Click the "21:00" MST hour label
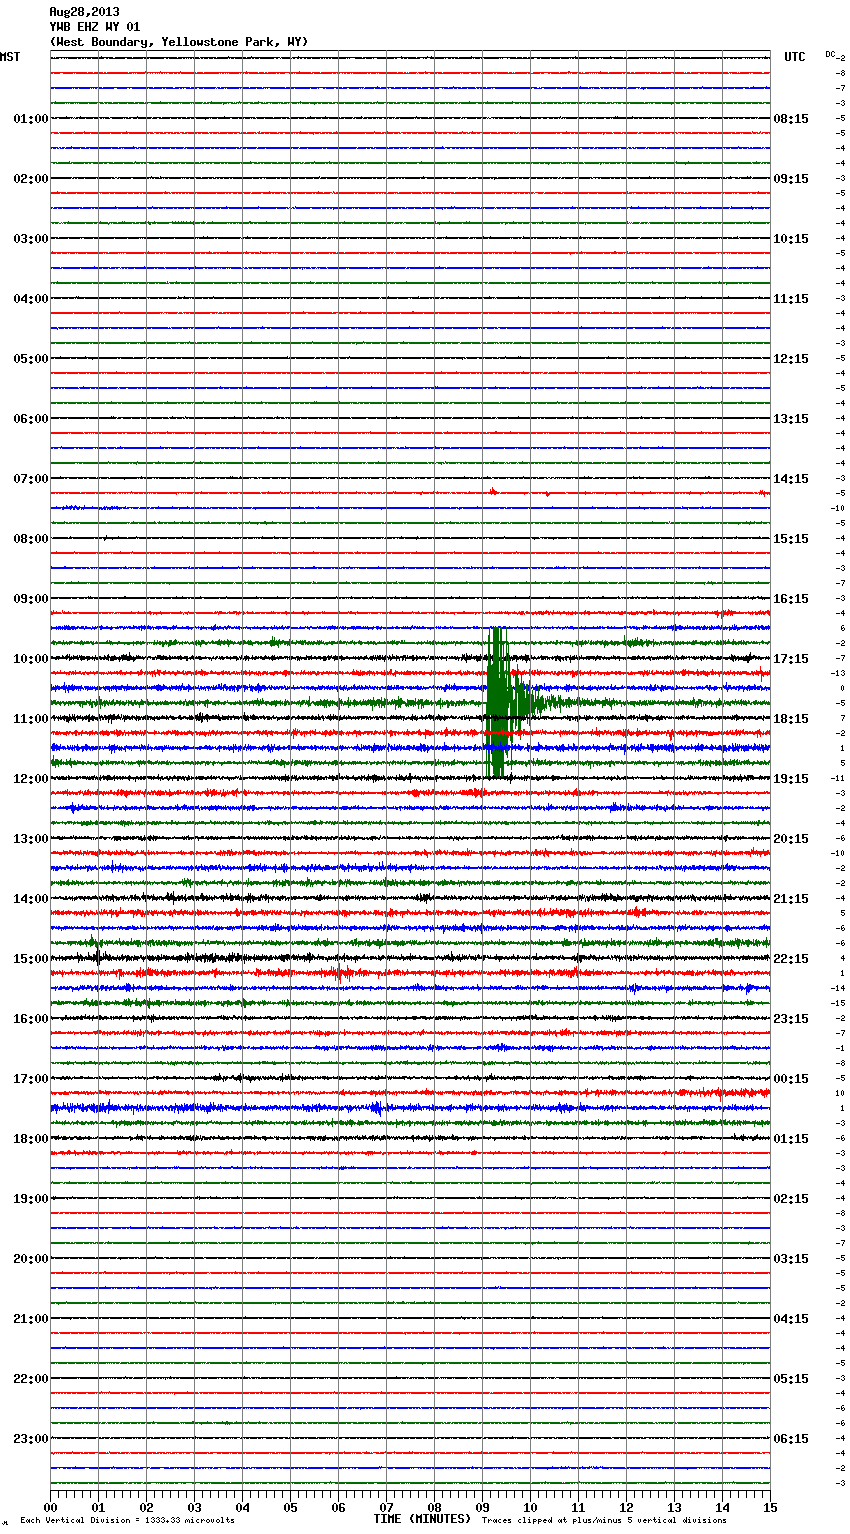Screen dimensions: 850x1534 (x=31, y=1319)
